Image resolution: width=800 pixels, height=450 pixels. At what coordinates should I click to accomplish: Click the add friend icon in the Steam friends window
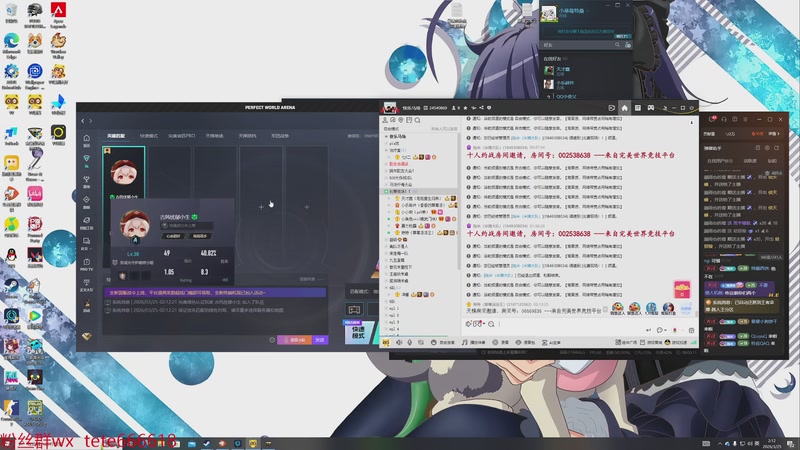click(628, 45)
